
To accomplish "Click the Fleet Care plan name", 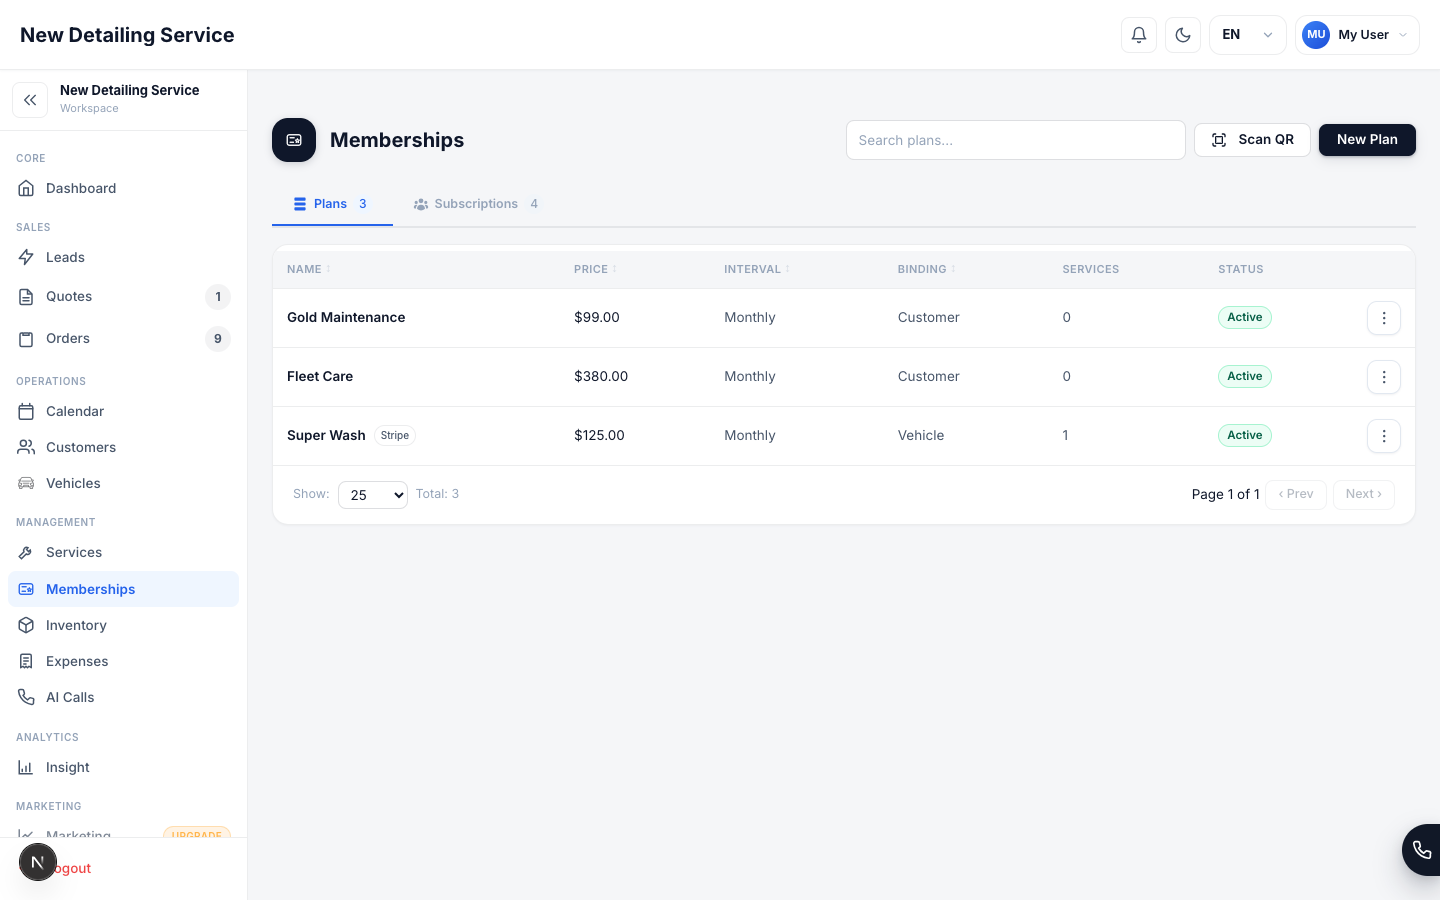I will [320, 376].
